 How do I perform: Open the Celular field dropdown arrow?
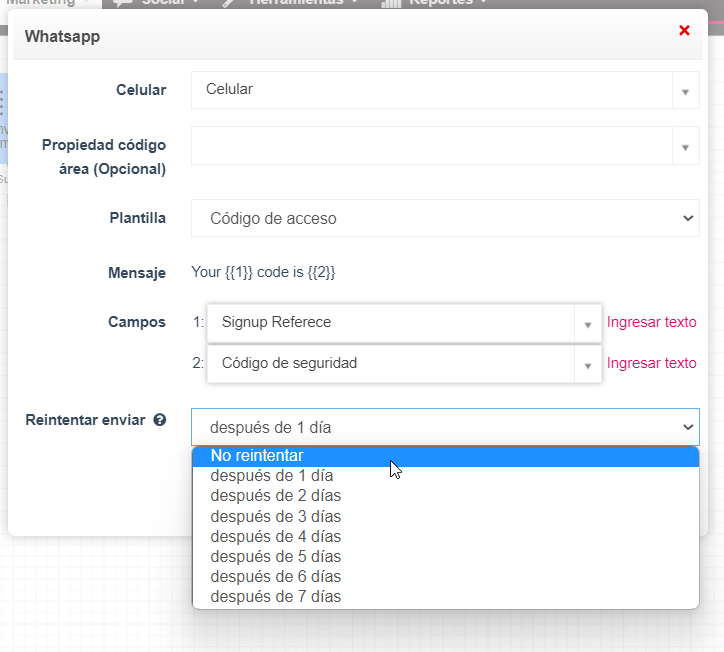pos(685,90)
